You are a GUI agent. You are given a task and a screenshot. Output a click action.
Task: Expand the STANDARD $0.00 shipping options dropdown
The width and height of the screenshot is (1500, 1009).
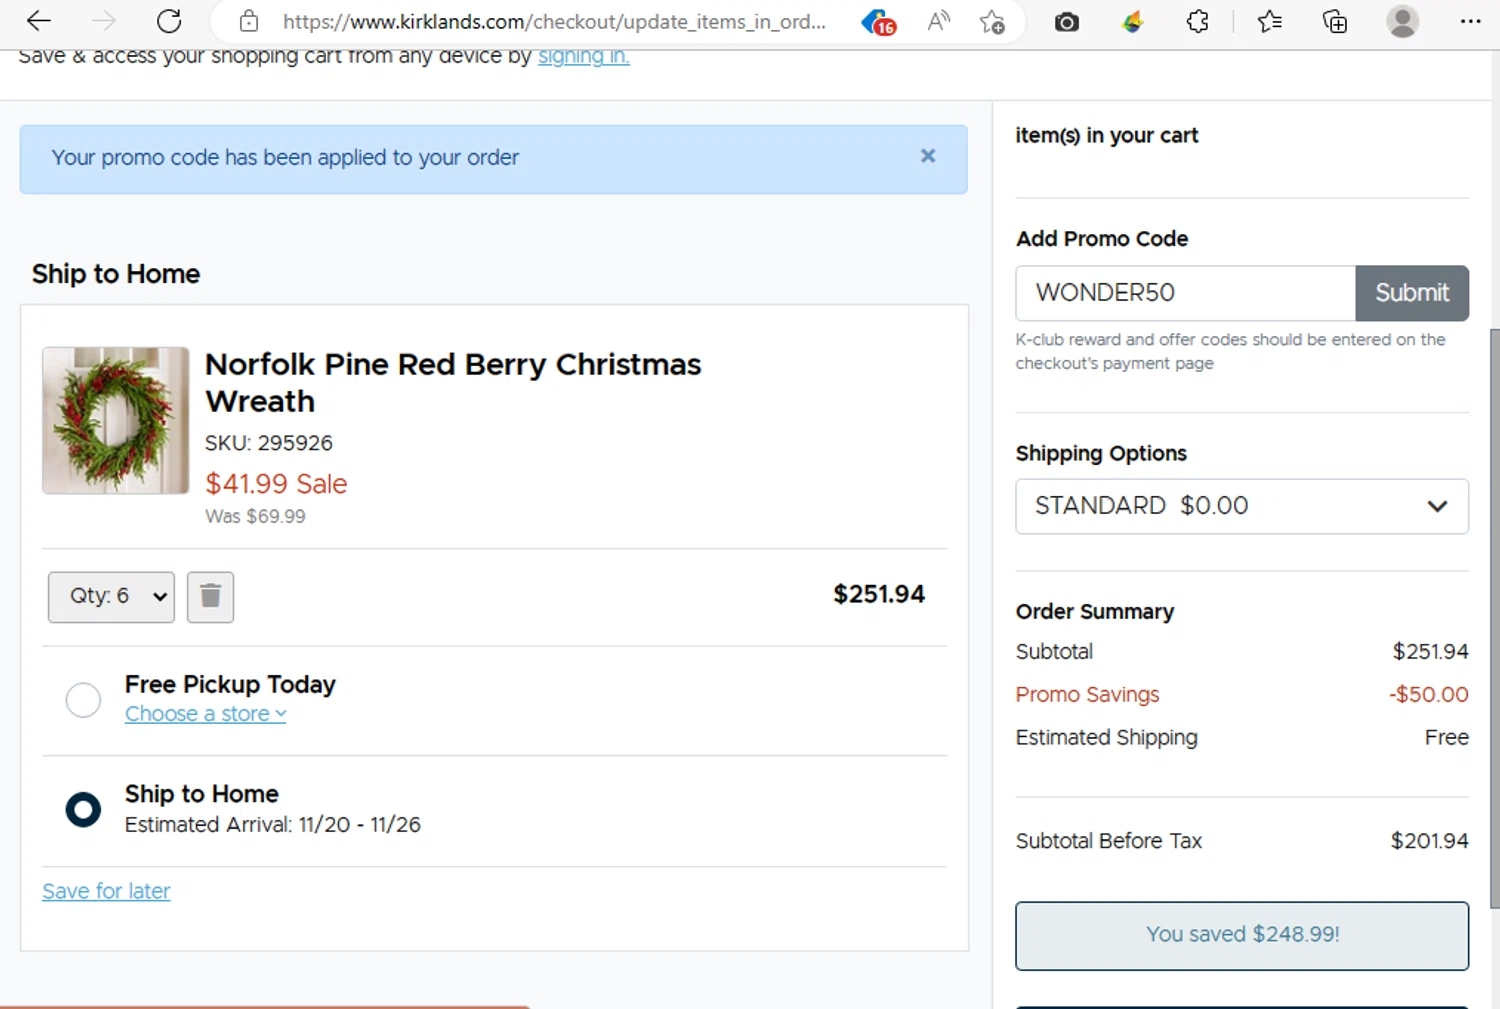click(x=1241, y=506)
